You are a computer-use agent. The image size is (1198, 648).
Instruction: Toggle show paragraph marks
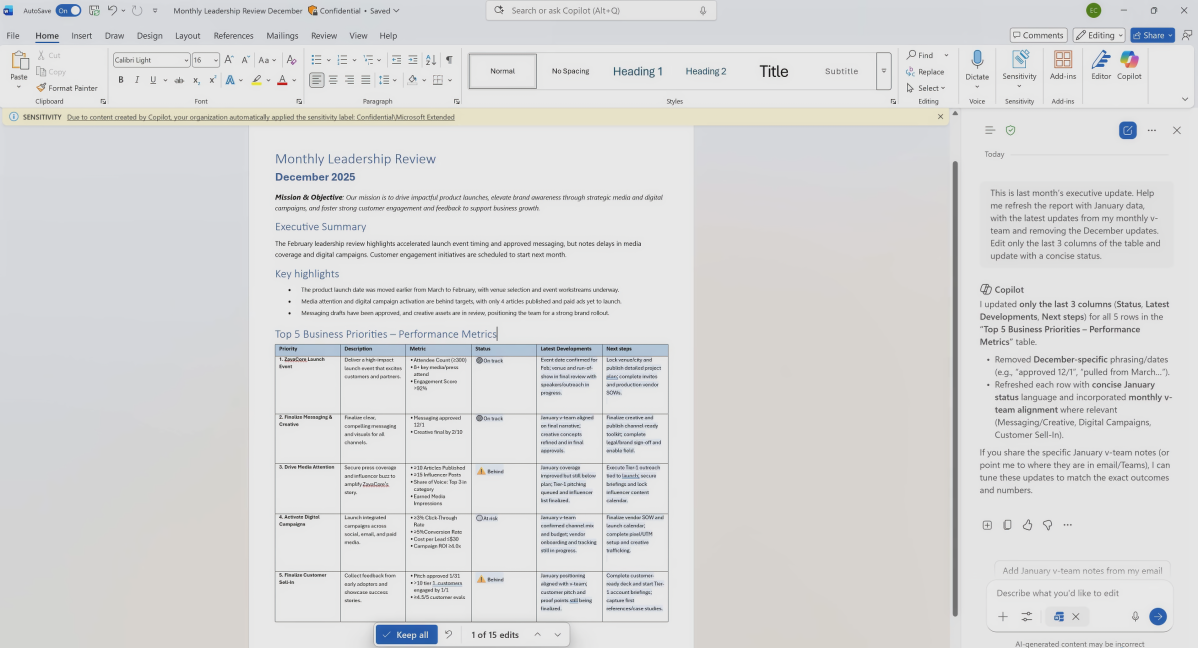449,60
